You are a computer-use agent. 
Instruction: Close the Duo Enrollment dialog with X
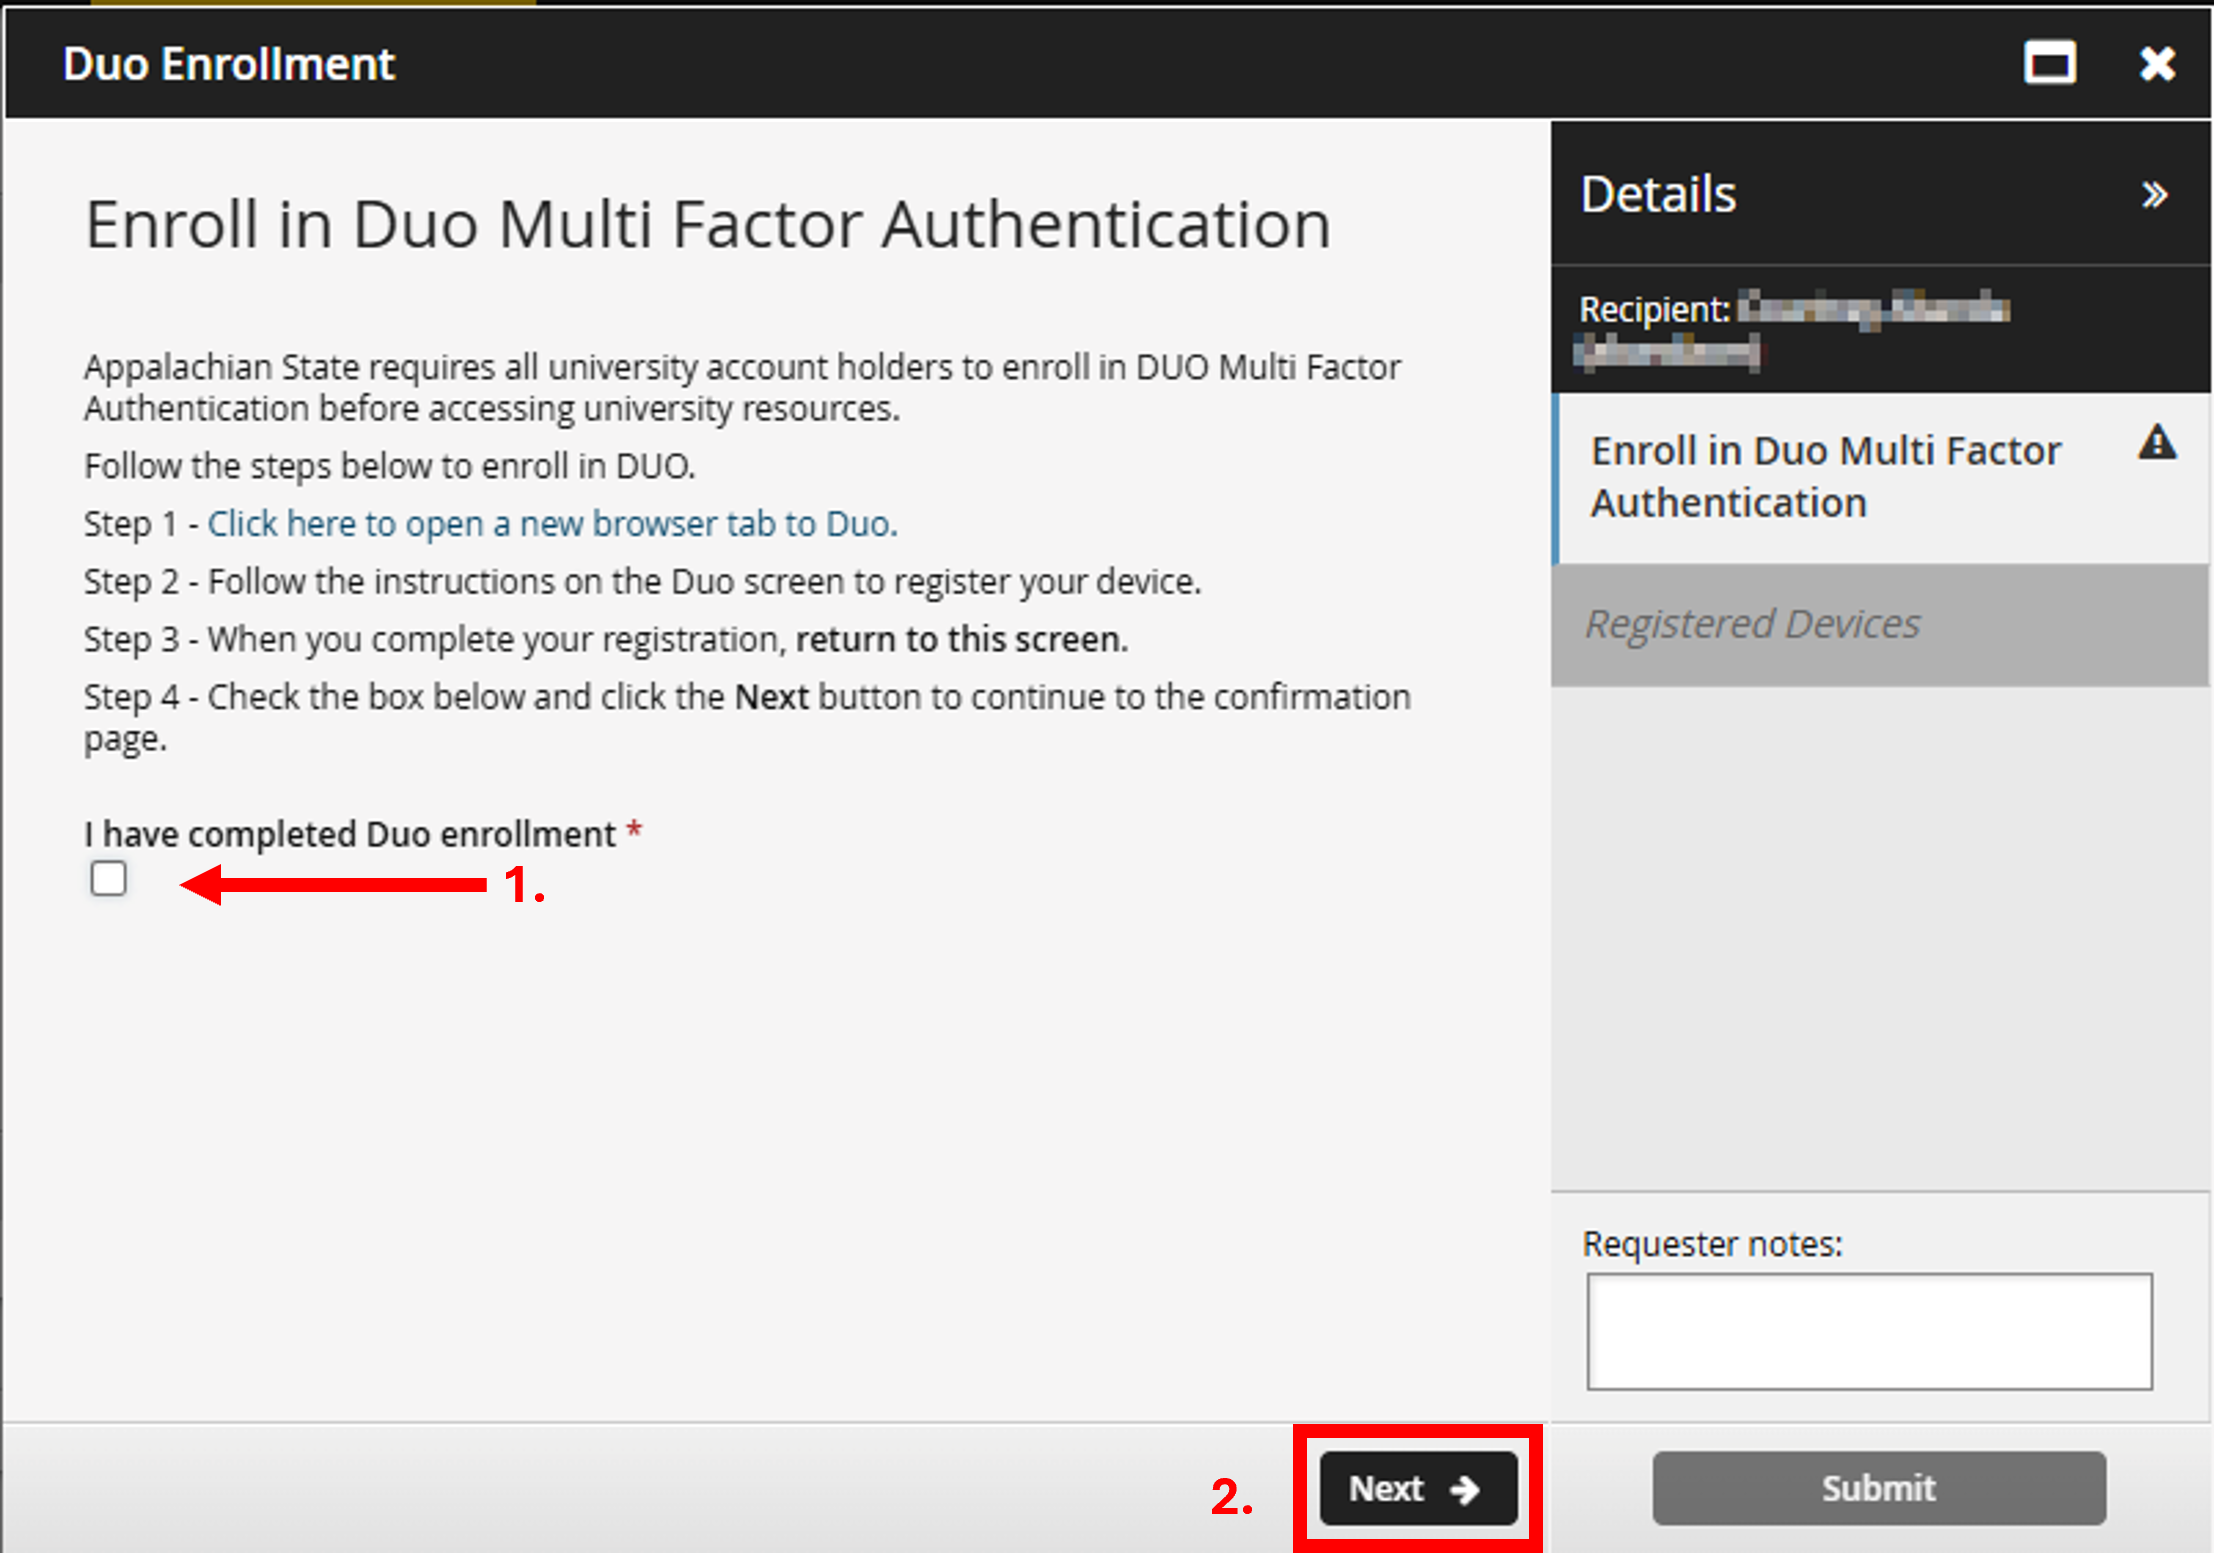(x=2157, y=64)
